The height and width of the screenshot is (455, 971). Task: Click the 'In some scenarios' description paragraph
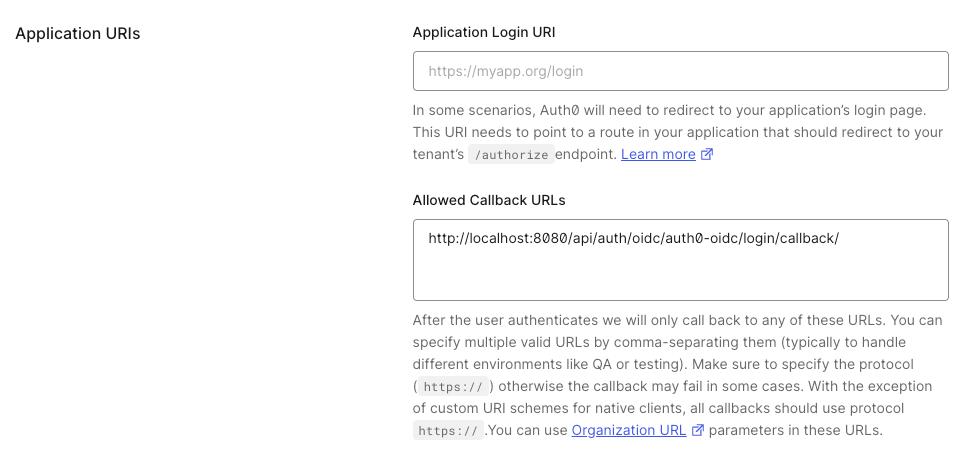669,110
